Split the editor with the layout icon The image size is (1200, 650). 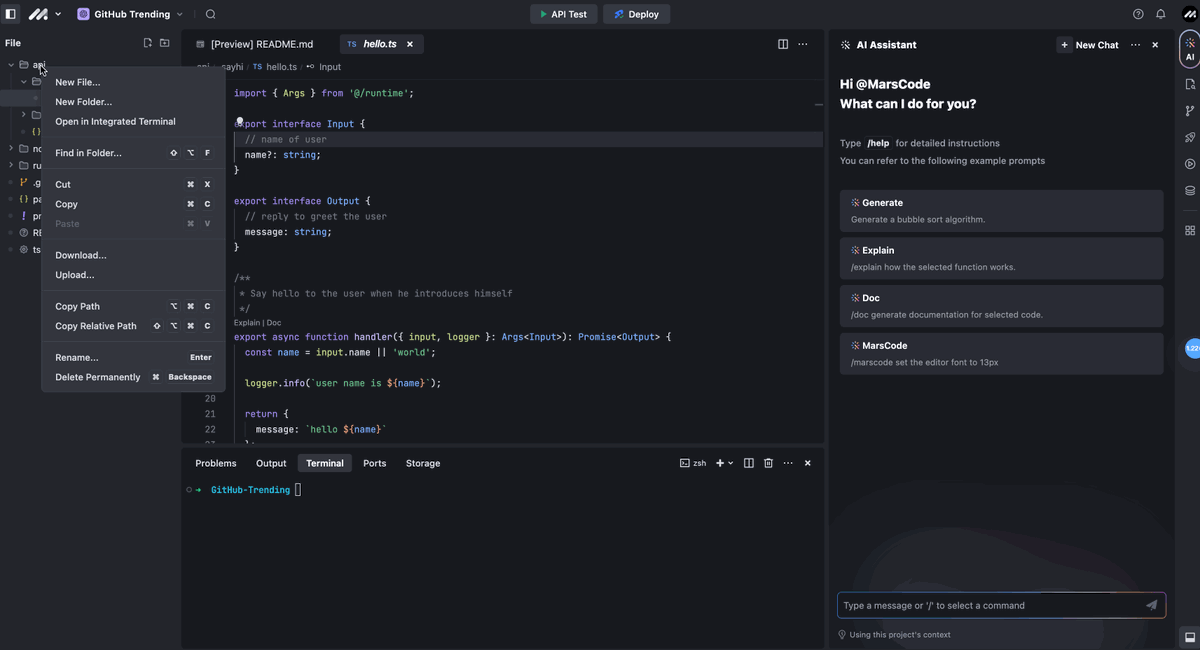(x=783, y=44)
